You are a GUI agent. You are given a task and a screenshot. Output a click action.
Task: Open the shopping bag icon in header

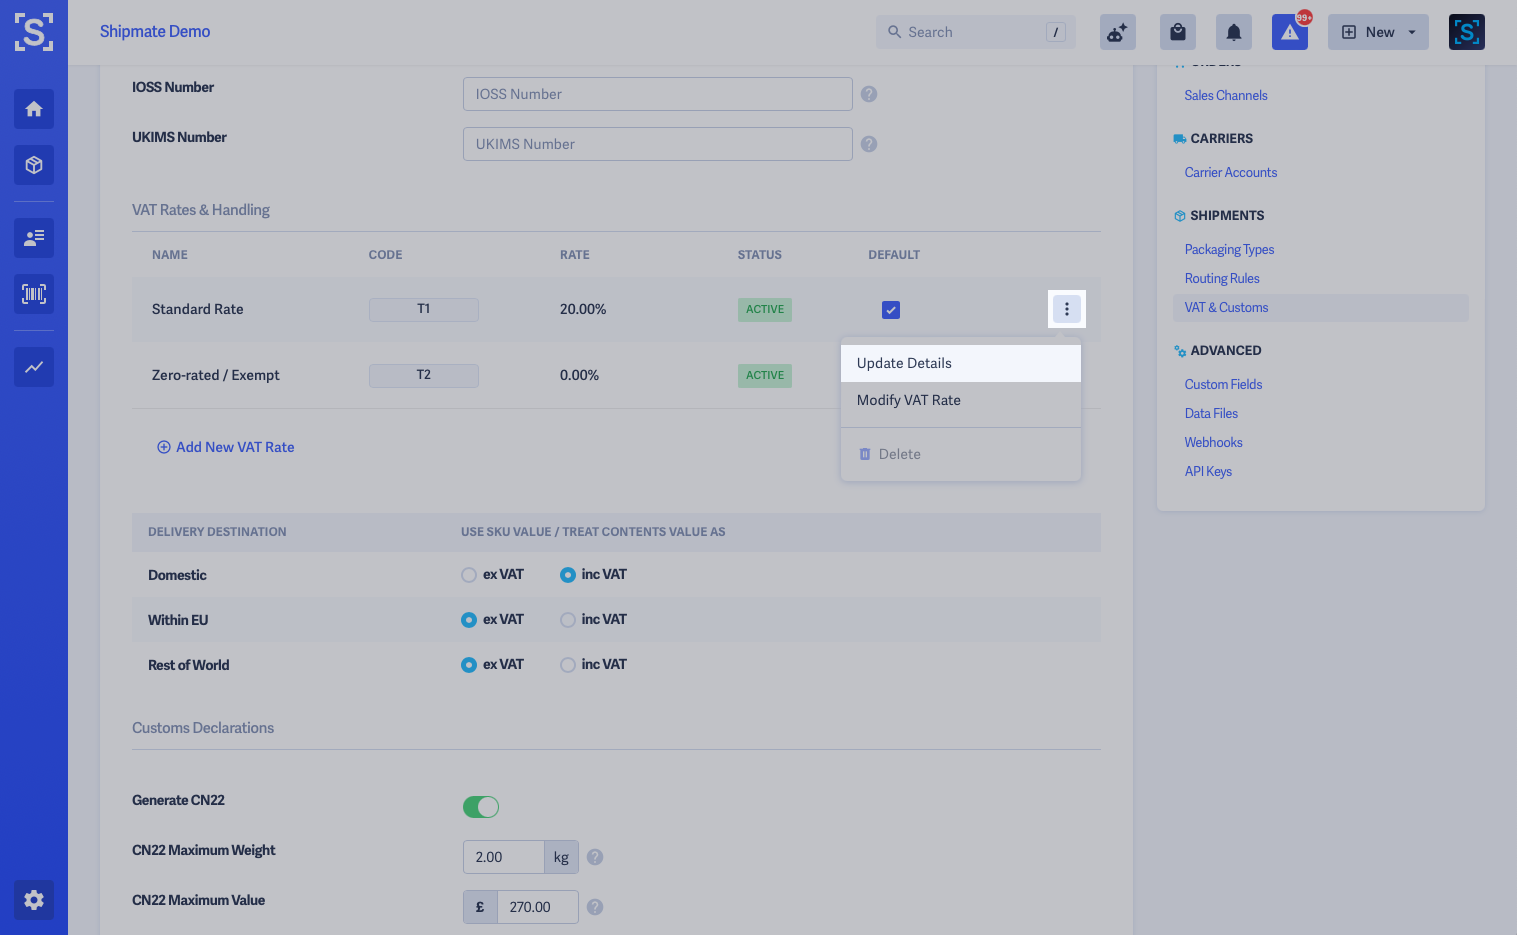[x=1178, y=32]
